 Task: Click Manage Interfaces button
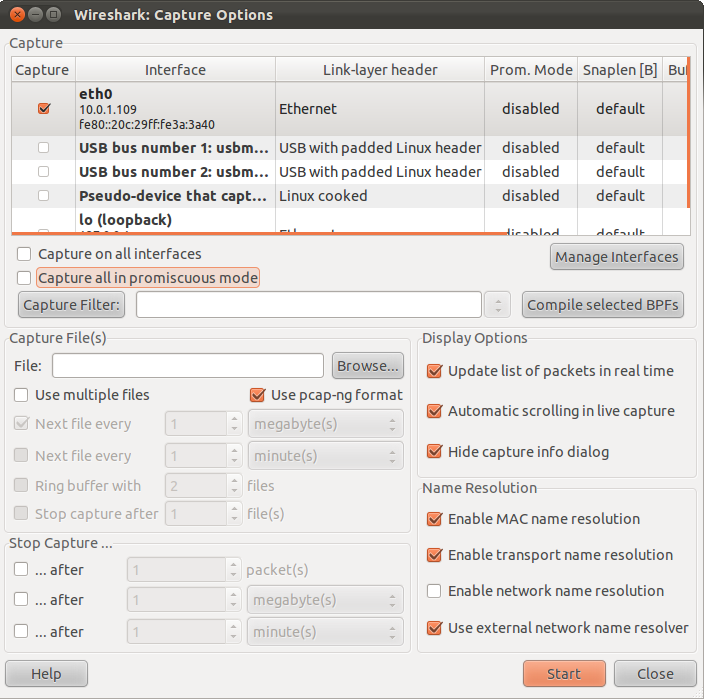pyautogui.click(x=616, y=257)
